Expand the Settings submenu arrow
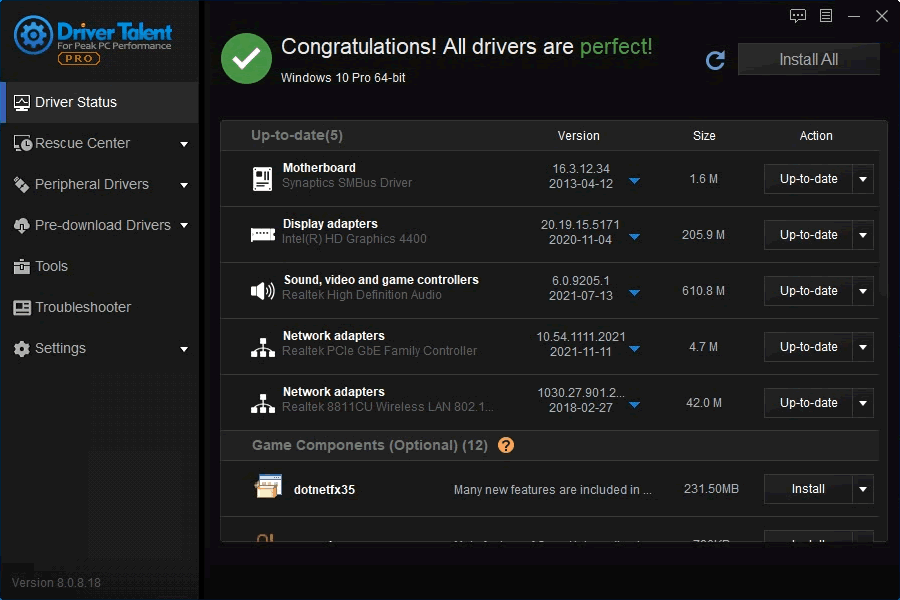900x600 pixels. [184, 349]
